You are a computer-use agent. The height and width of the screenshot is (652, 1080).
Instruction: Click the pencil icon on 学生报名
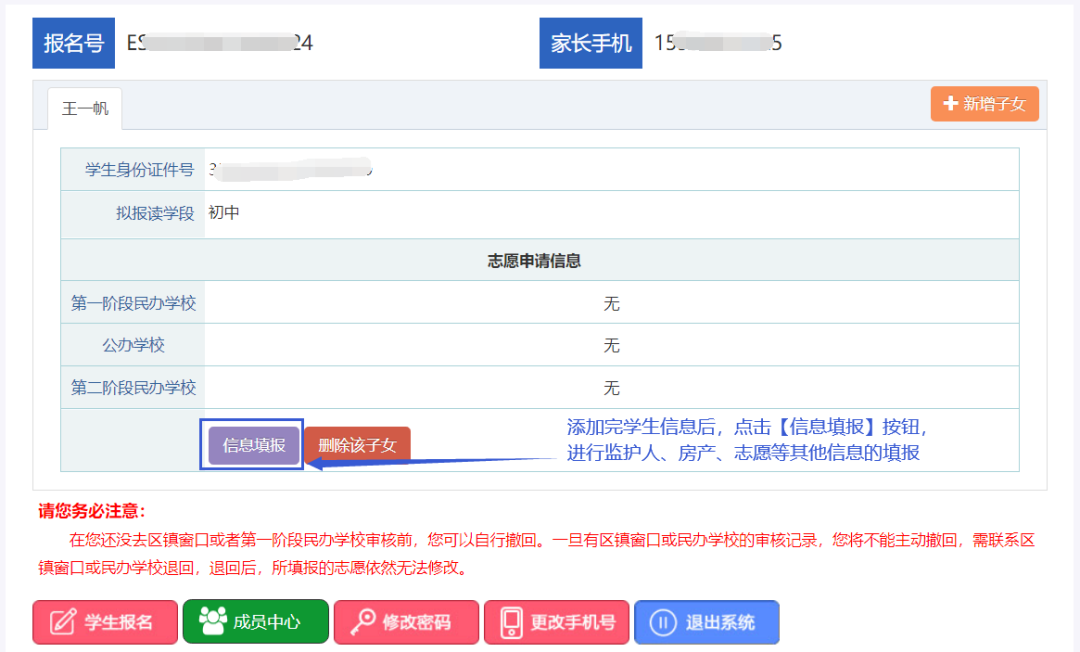point(62,622)
